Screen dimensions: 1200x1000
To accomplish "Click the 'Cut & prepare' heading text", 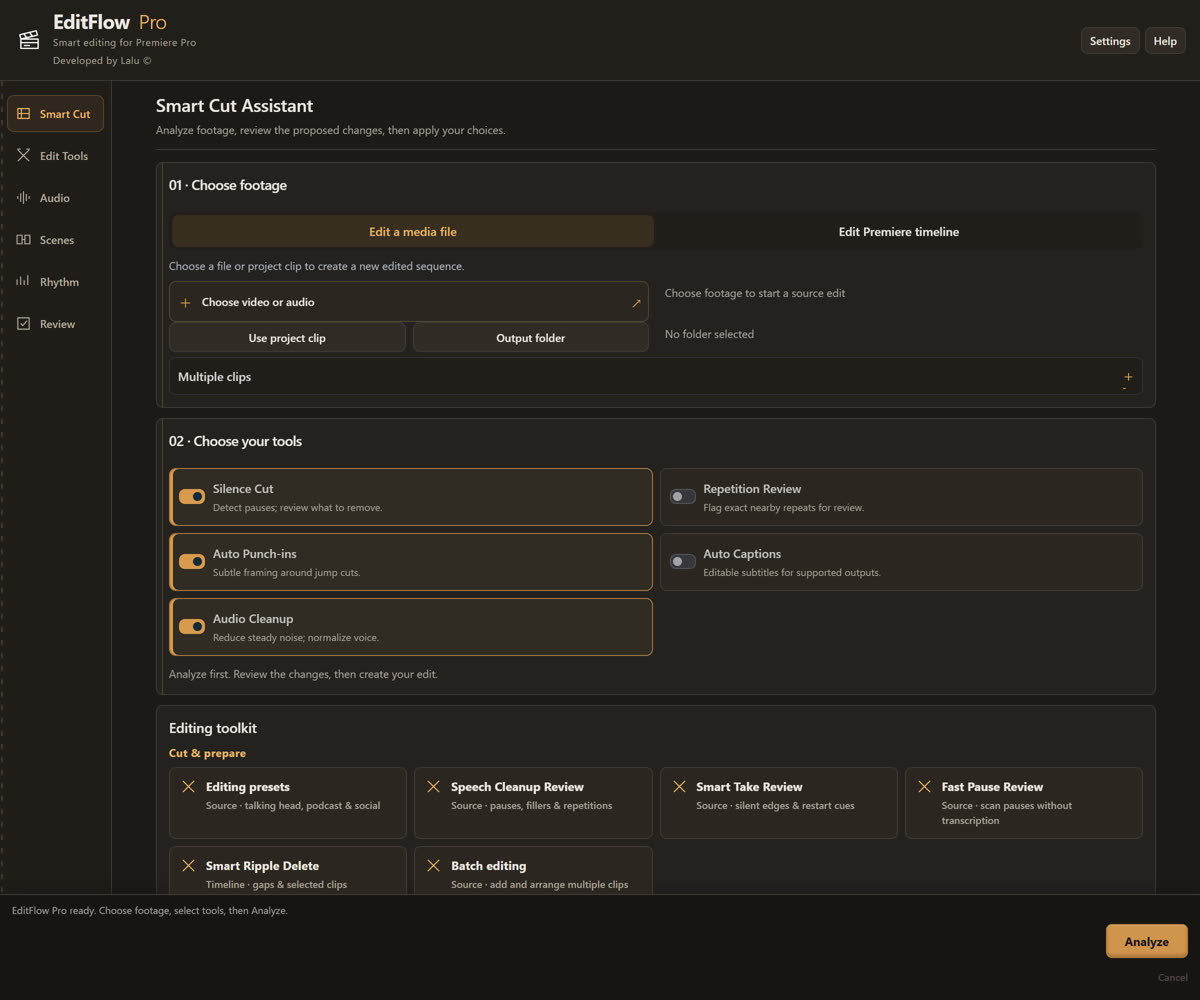I will click(x=207, y=753).
